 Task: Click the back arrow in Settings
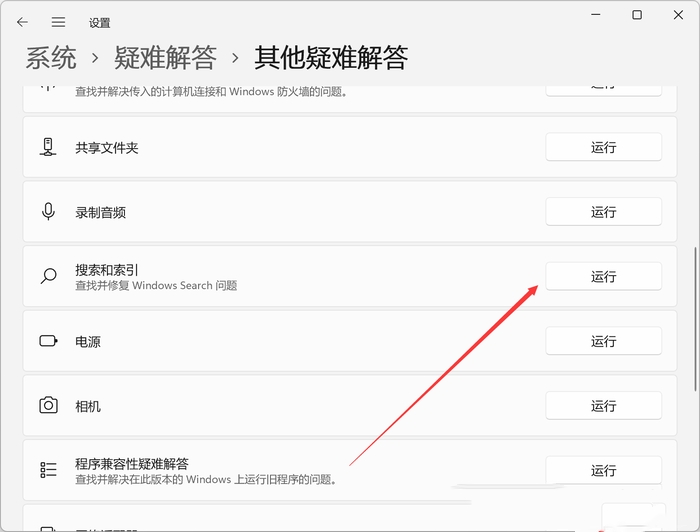point(22,22)
